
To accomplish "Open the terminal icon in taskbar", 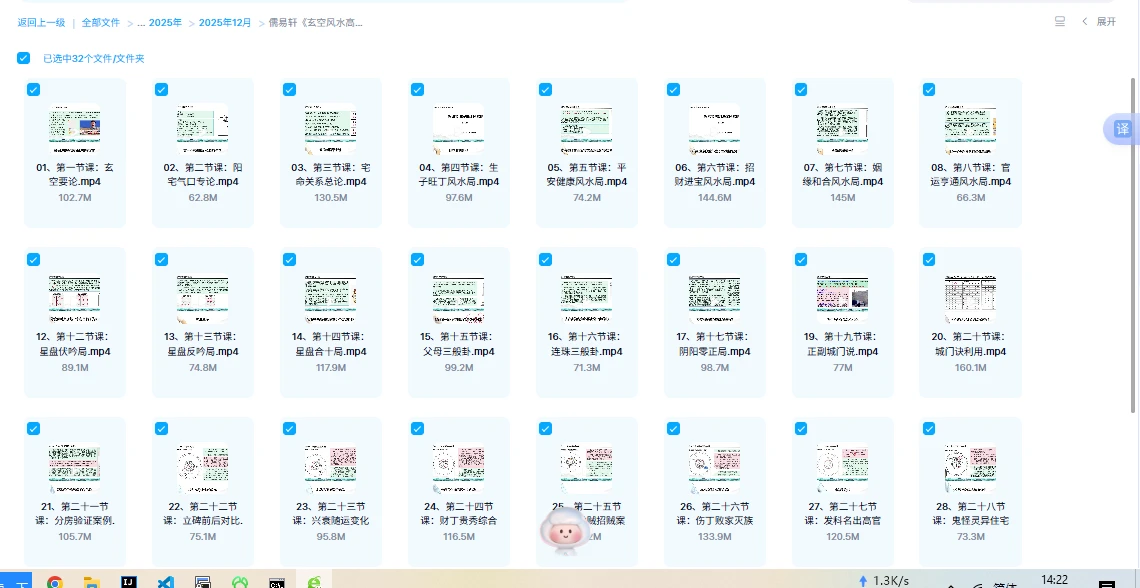I will click(x=276, y=581).
